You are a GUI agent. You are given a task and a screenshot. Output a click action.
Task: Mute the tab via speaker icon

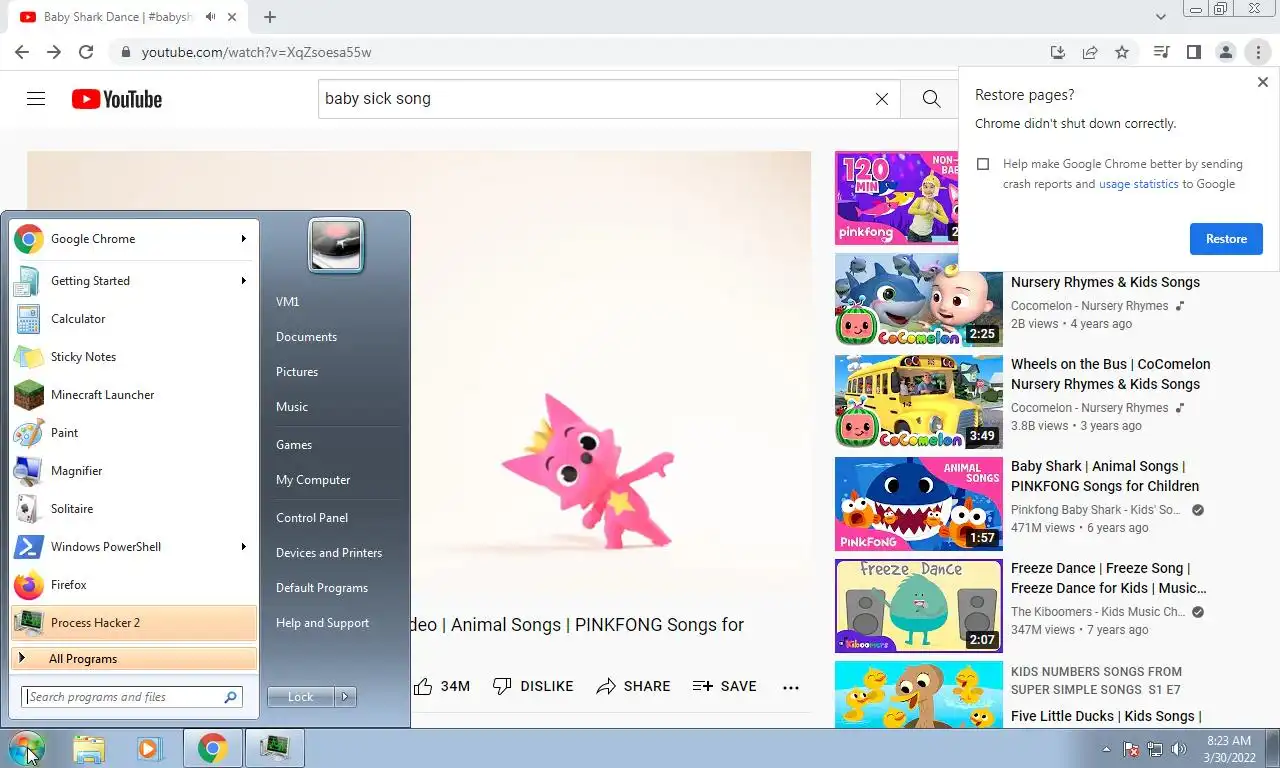pyautogui.click(x=211, y=17)
